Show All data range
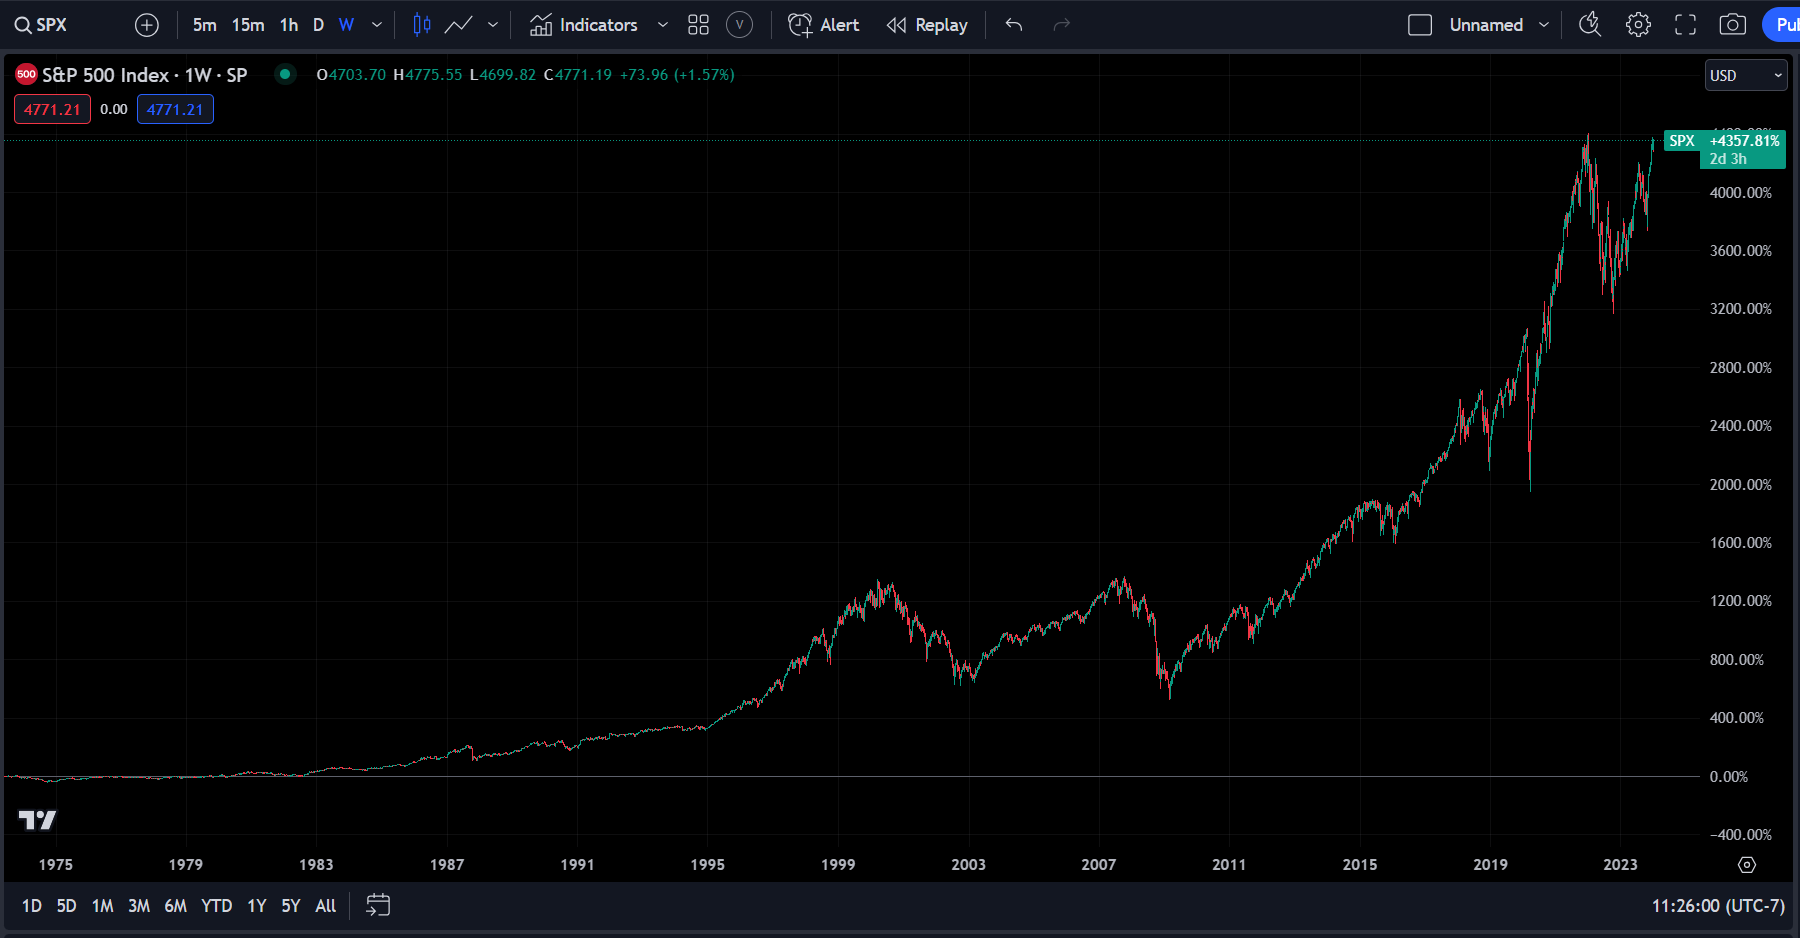This screenshot has width=1800, height=938. (x=326, y=906)
